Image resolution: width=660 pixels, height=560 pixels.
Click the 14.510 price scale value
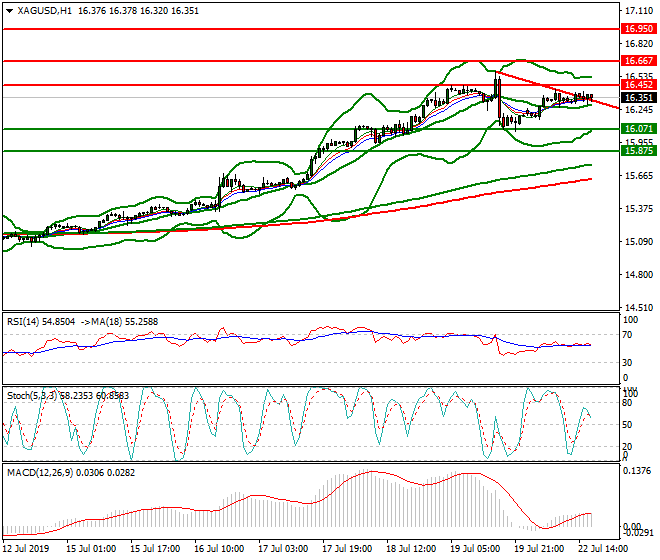point(639,308)
